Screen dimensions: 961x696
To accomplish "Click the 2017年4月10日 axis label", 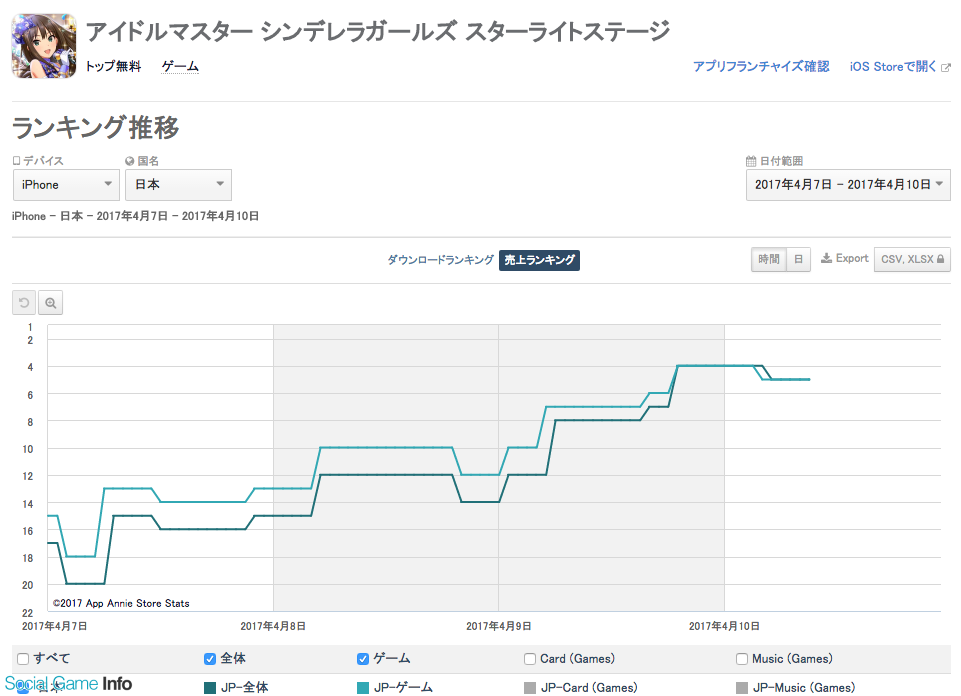I will point(724,626).
